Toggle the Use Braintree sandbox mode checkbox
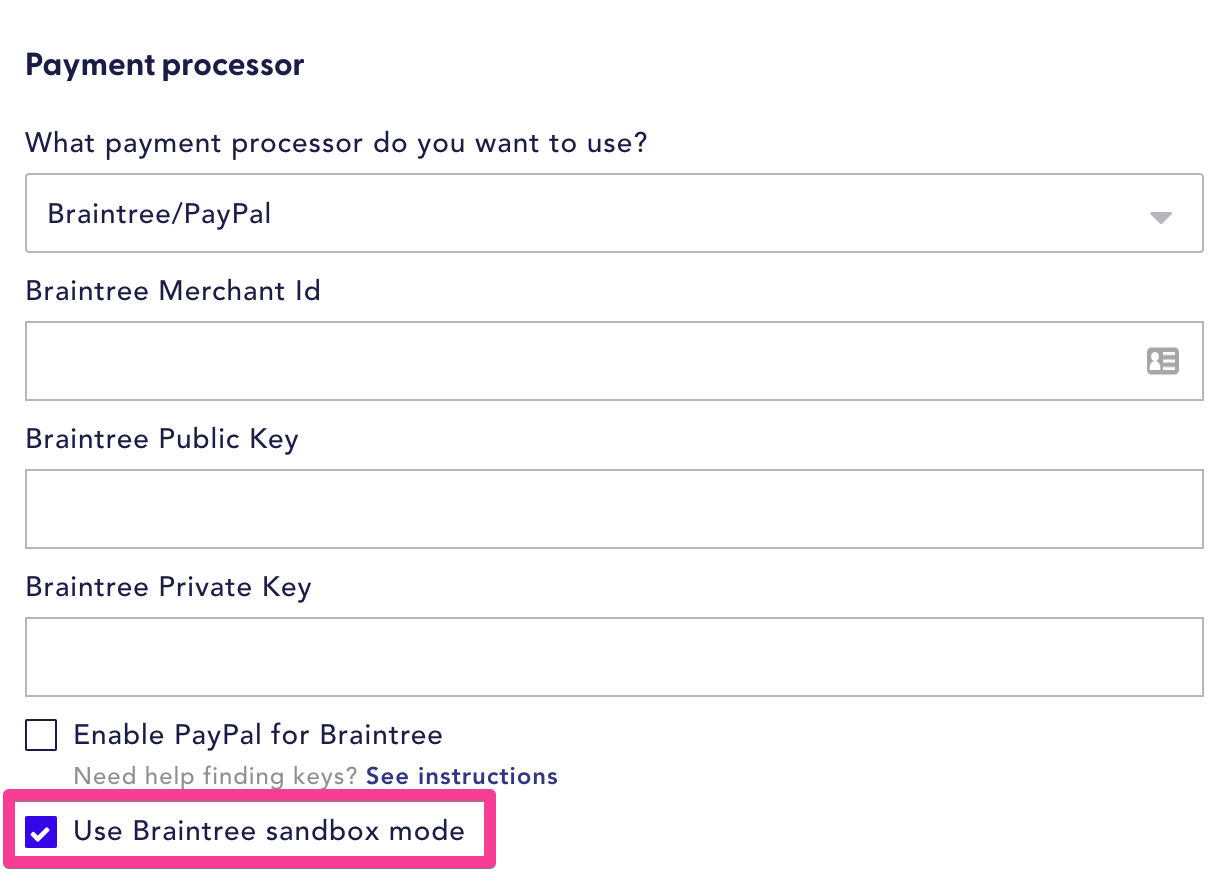Viewport: 1229px width, 878px height. point(40,831)
